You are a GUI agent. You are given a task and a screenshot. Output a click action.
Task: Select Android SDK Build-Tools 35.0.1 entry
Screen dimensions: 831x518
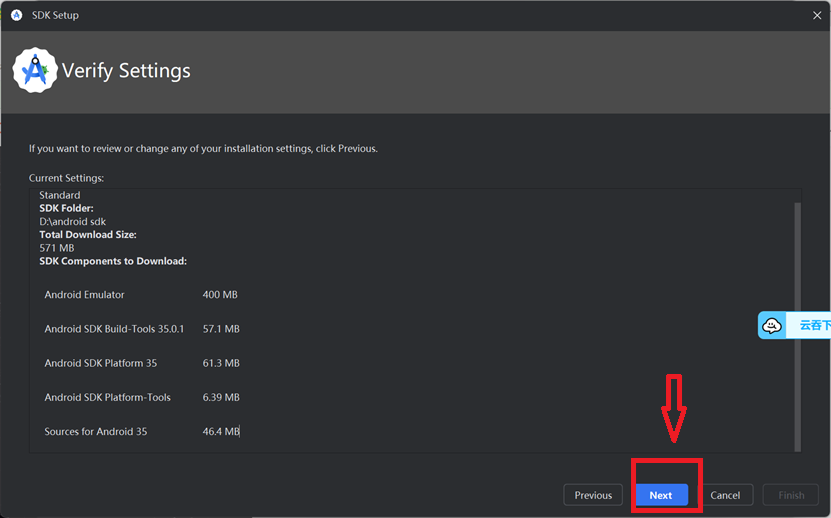point(114,329)
